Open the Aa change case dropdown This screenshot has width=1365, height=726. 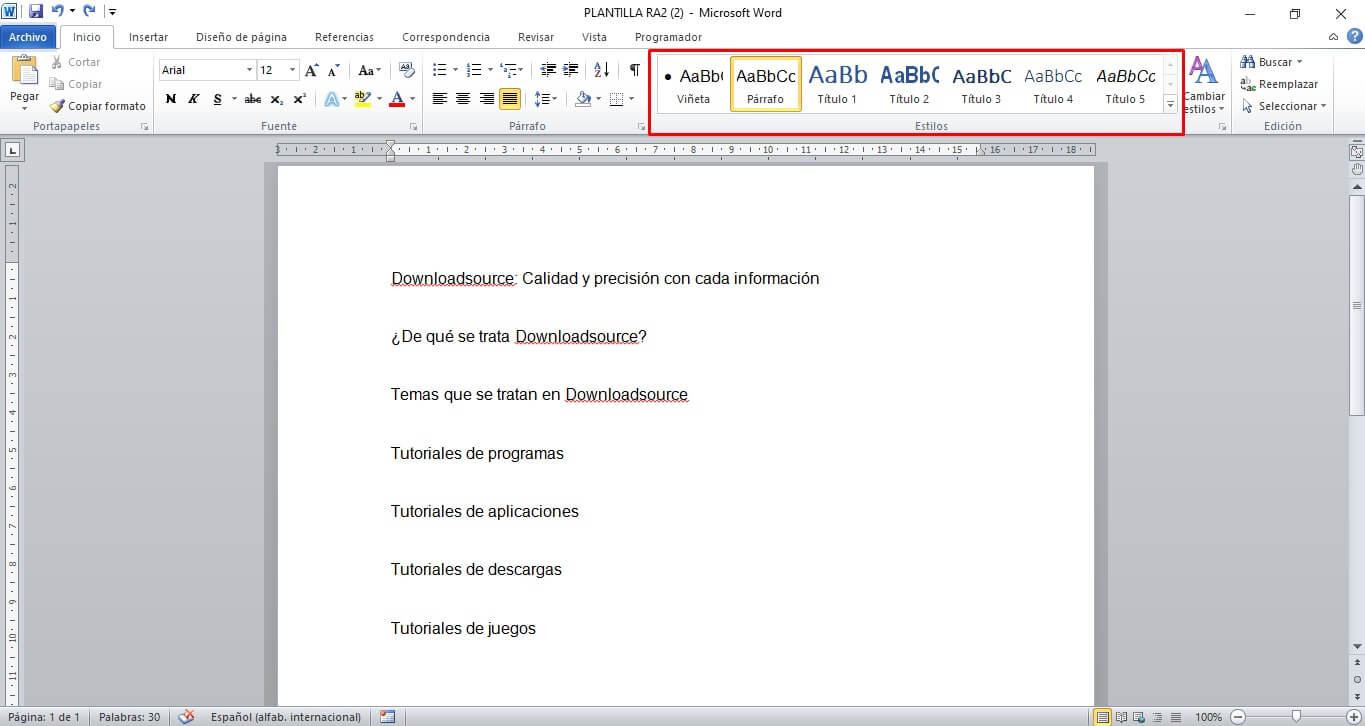(x=368, y=70)
